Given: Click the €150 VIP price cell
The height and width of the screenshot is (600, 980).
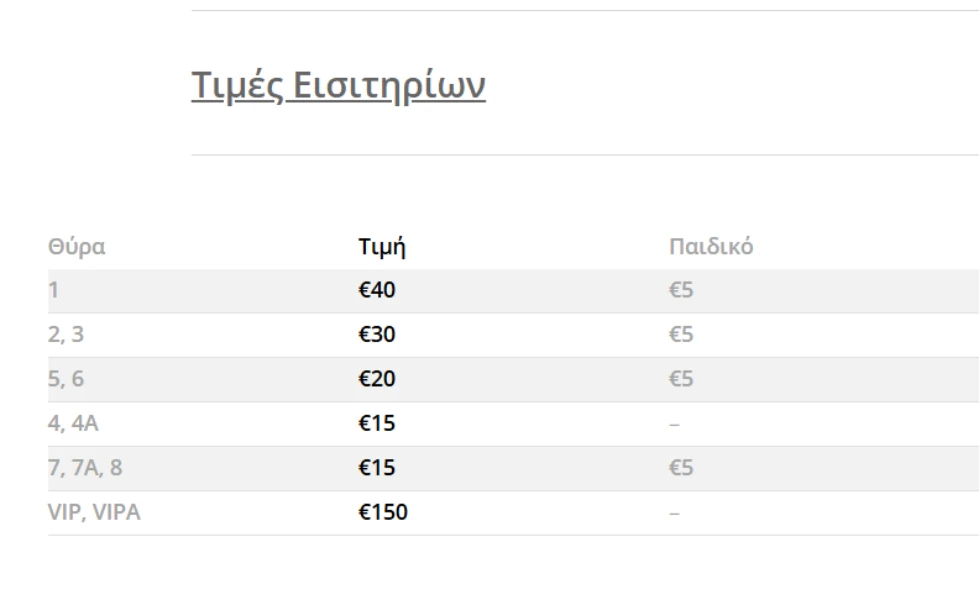Looking at the screenshot, I should click(384, 513).
